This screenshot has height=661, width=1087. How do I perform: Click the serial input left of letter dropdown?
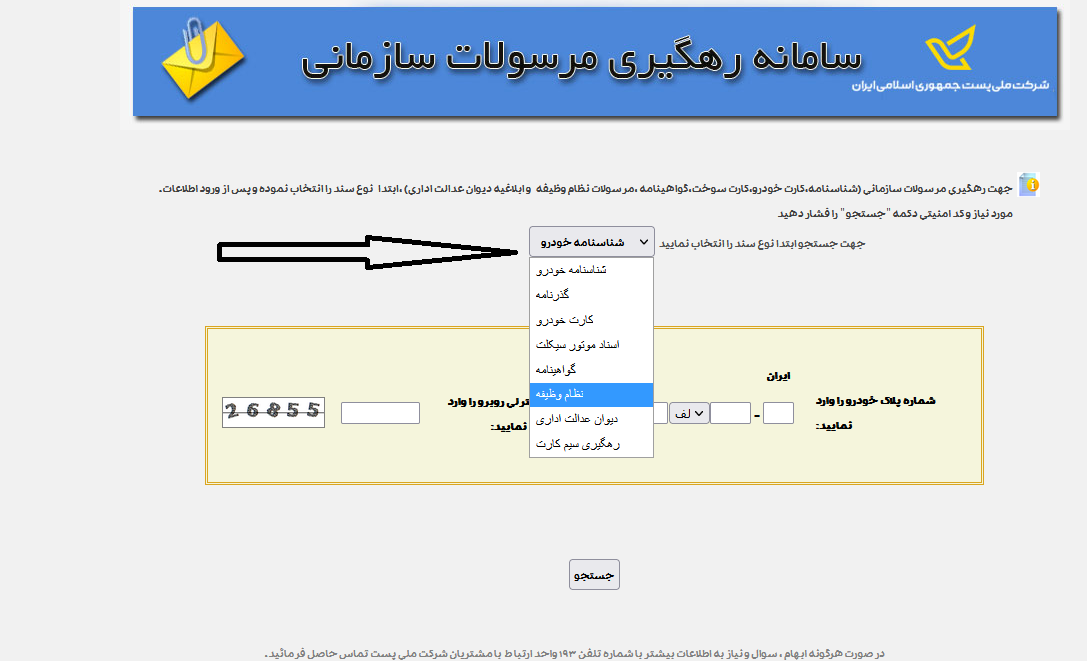point(658,412)
